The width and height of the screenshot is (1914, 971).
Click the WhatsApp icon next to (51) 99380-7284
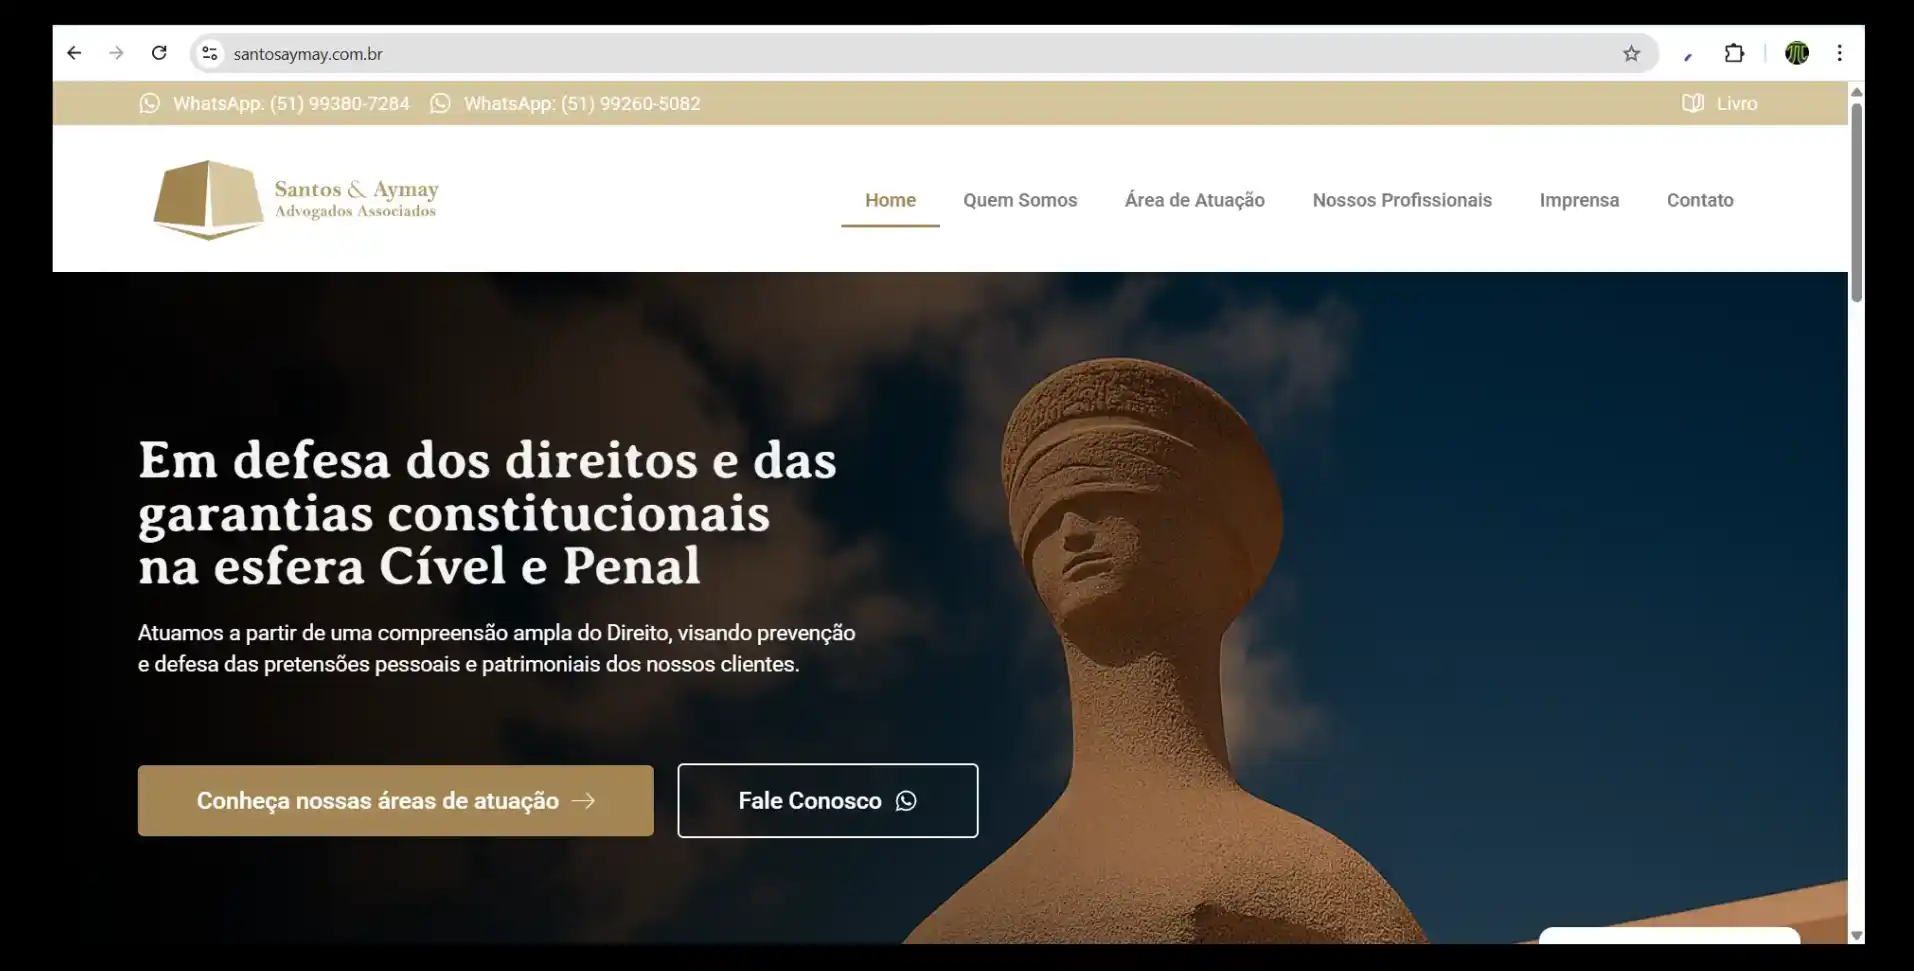tap(150, 103)
